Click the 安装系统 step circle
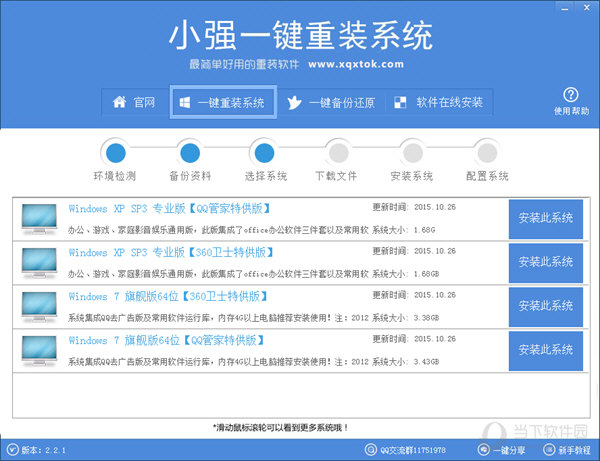 tap(413, 153)
